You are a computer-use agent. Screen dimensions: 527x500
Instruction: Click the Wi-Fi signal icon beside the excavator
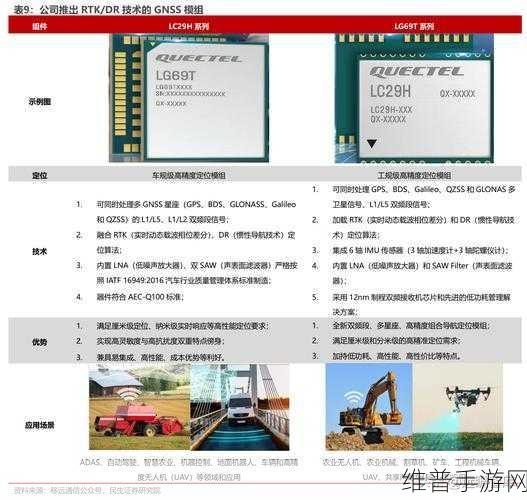point(353,398)
